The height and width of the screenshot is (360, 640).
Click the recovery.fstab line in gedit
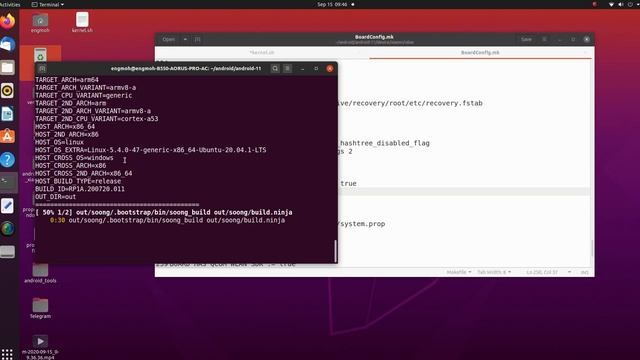pyautogui.click(x=411, y=103)
